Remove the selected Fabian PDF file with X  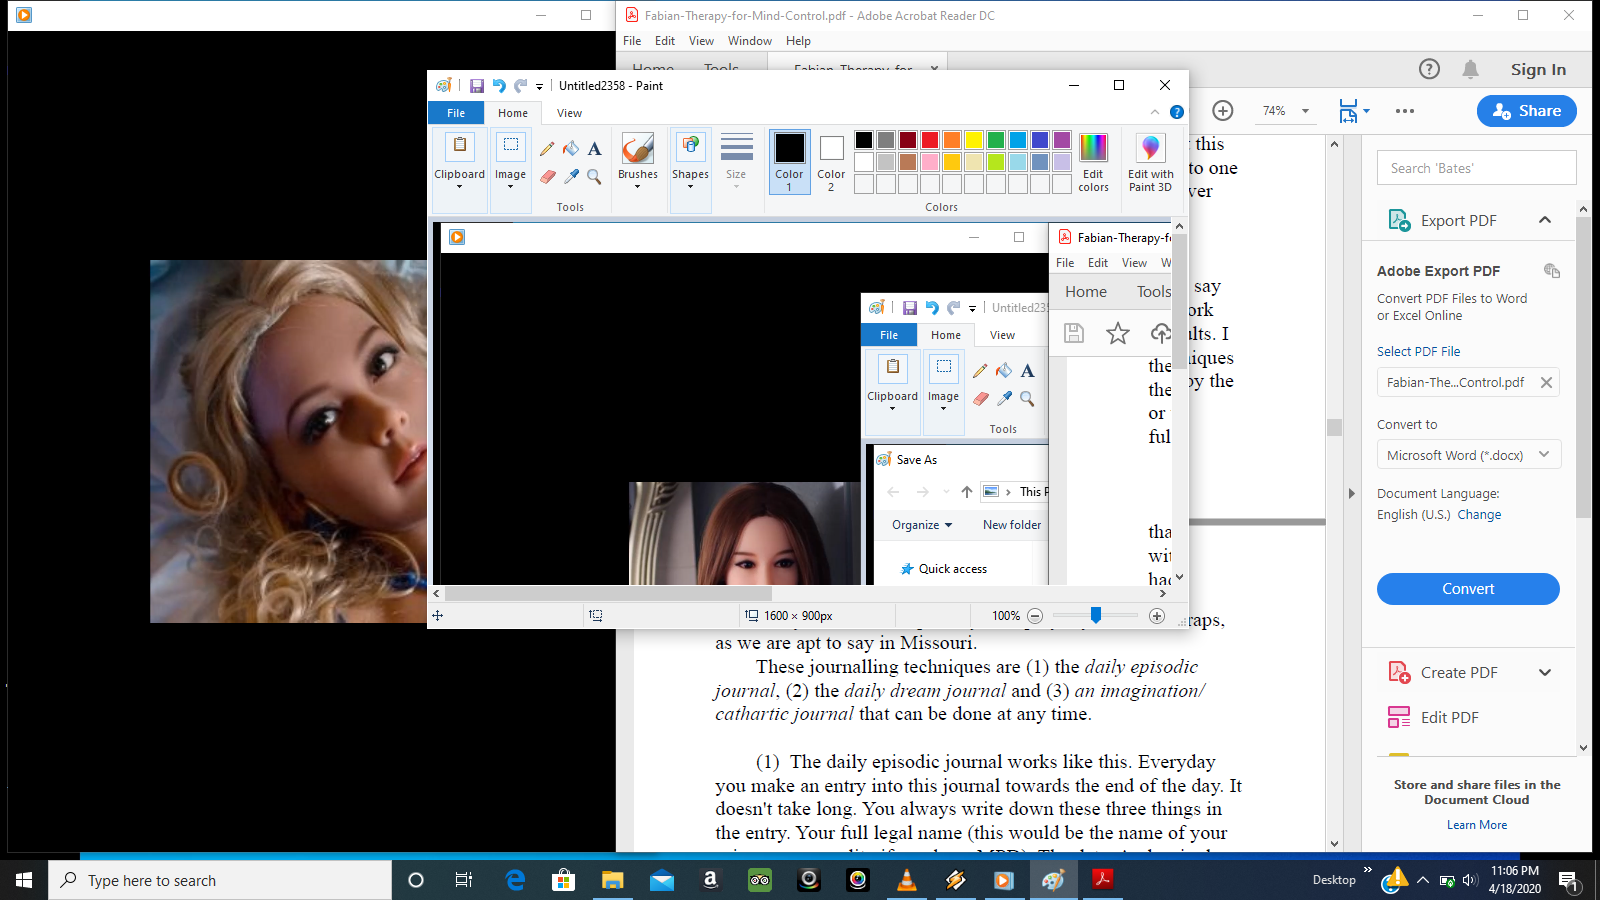pos(1546,382)
